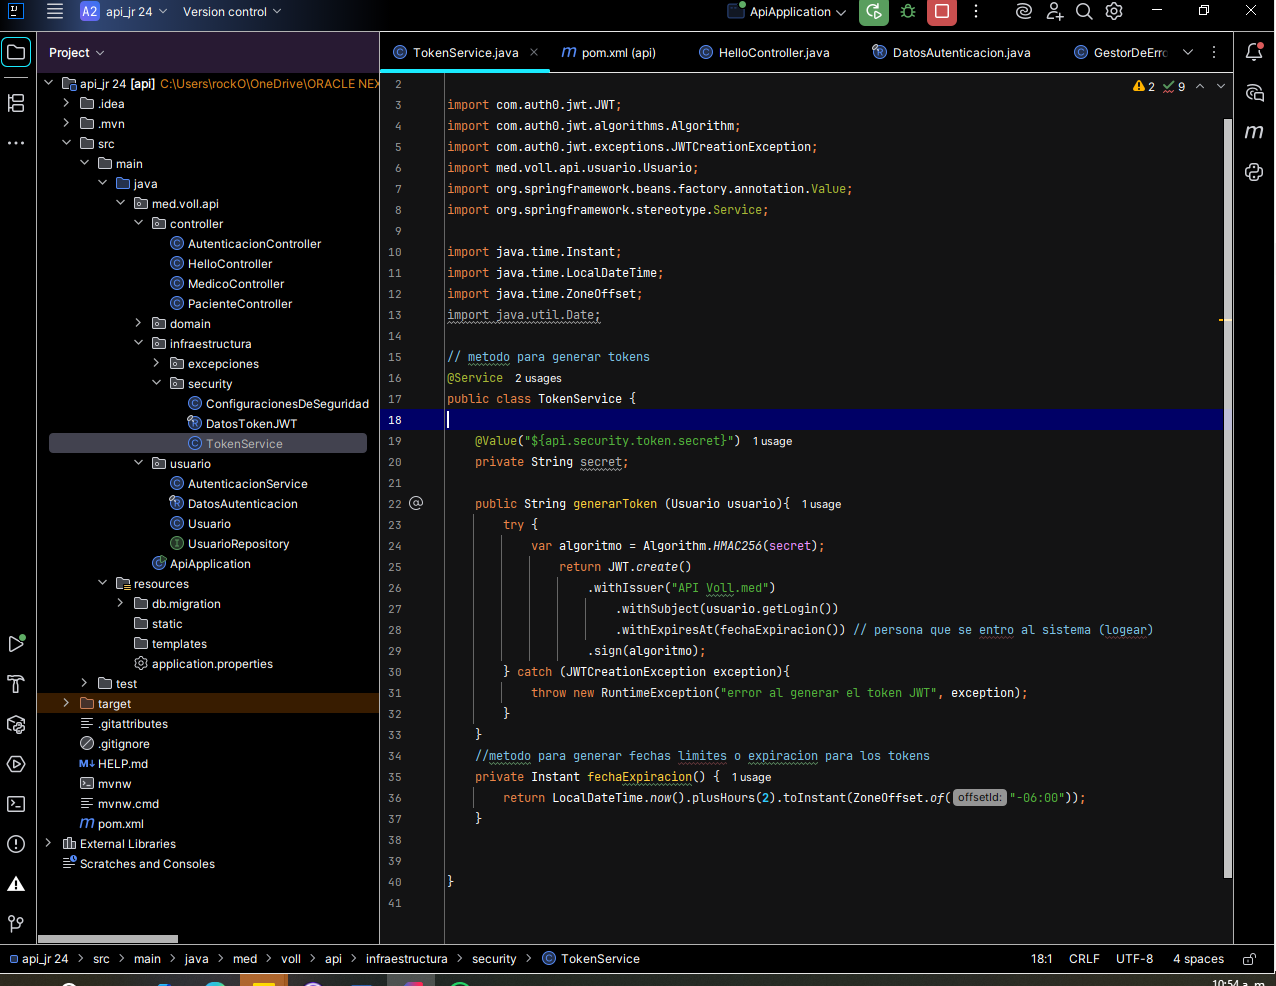The height and width of the screenshot is (986, 1276).
Task: Open the Services tool window
Action: [x=16, y=764]
